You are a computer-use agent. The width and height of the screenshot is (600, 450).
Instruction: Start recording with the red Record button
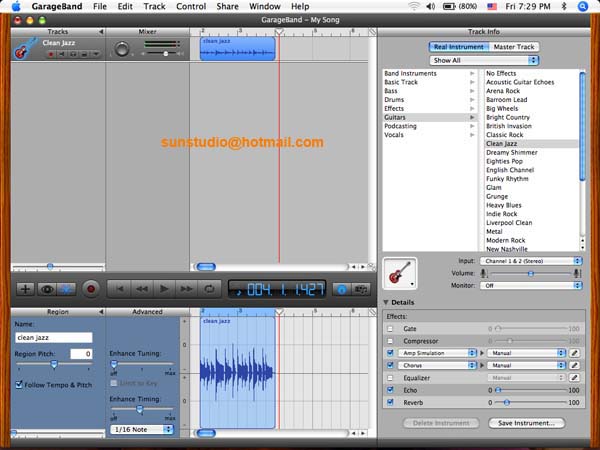tap(91, 289)
